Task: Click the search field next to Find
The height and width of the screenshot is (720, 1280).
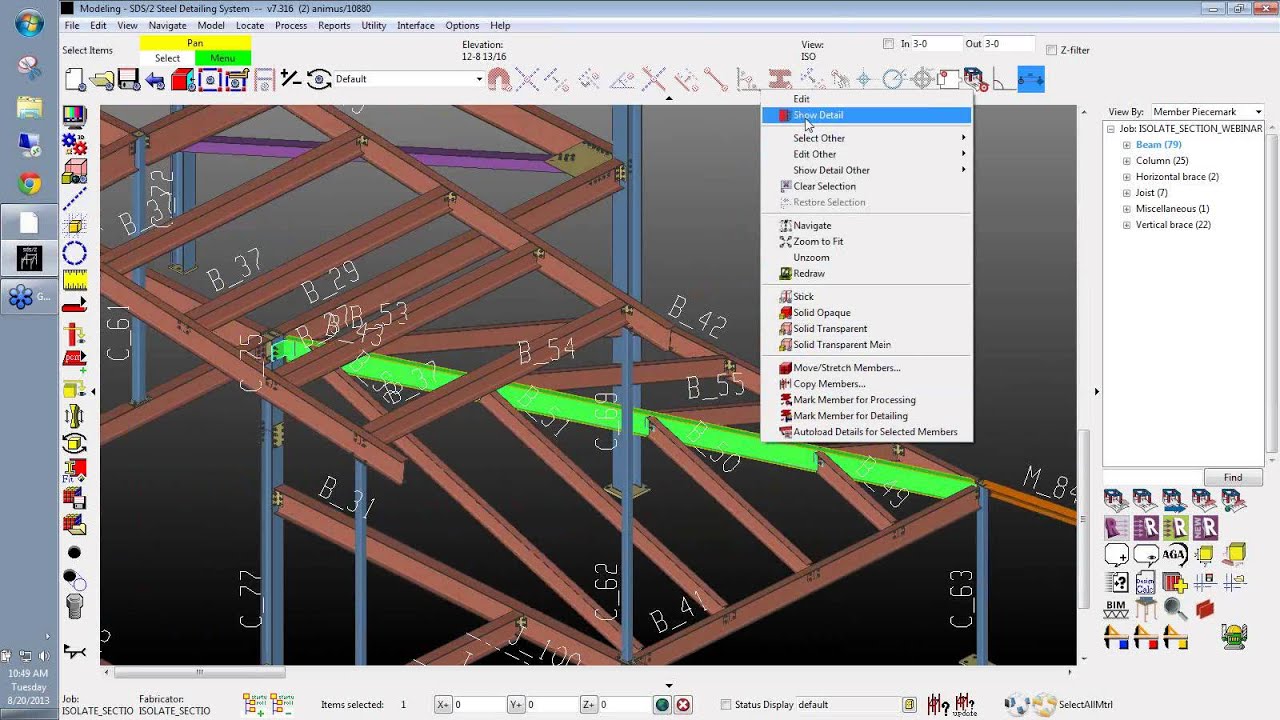Action: click(x=1152, y=478)
